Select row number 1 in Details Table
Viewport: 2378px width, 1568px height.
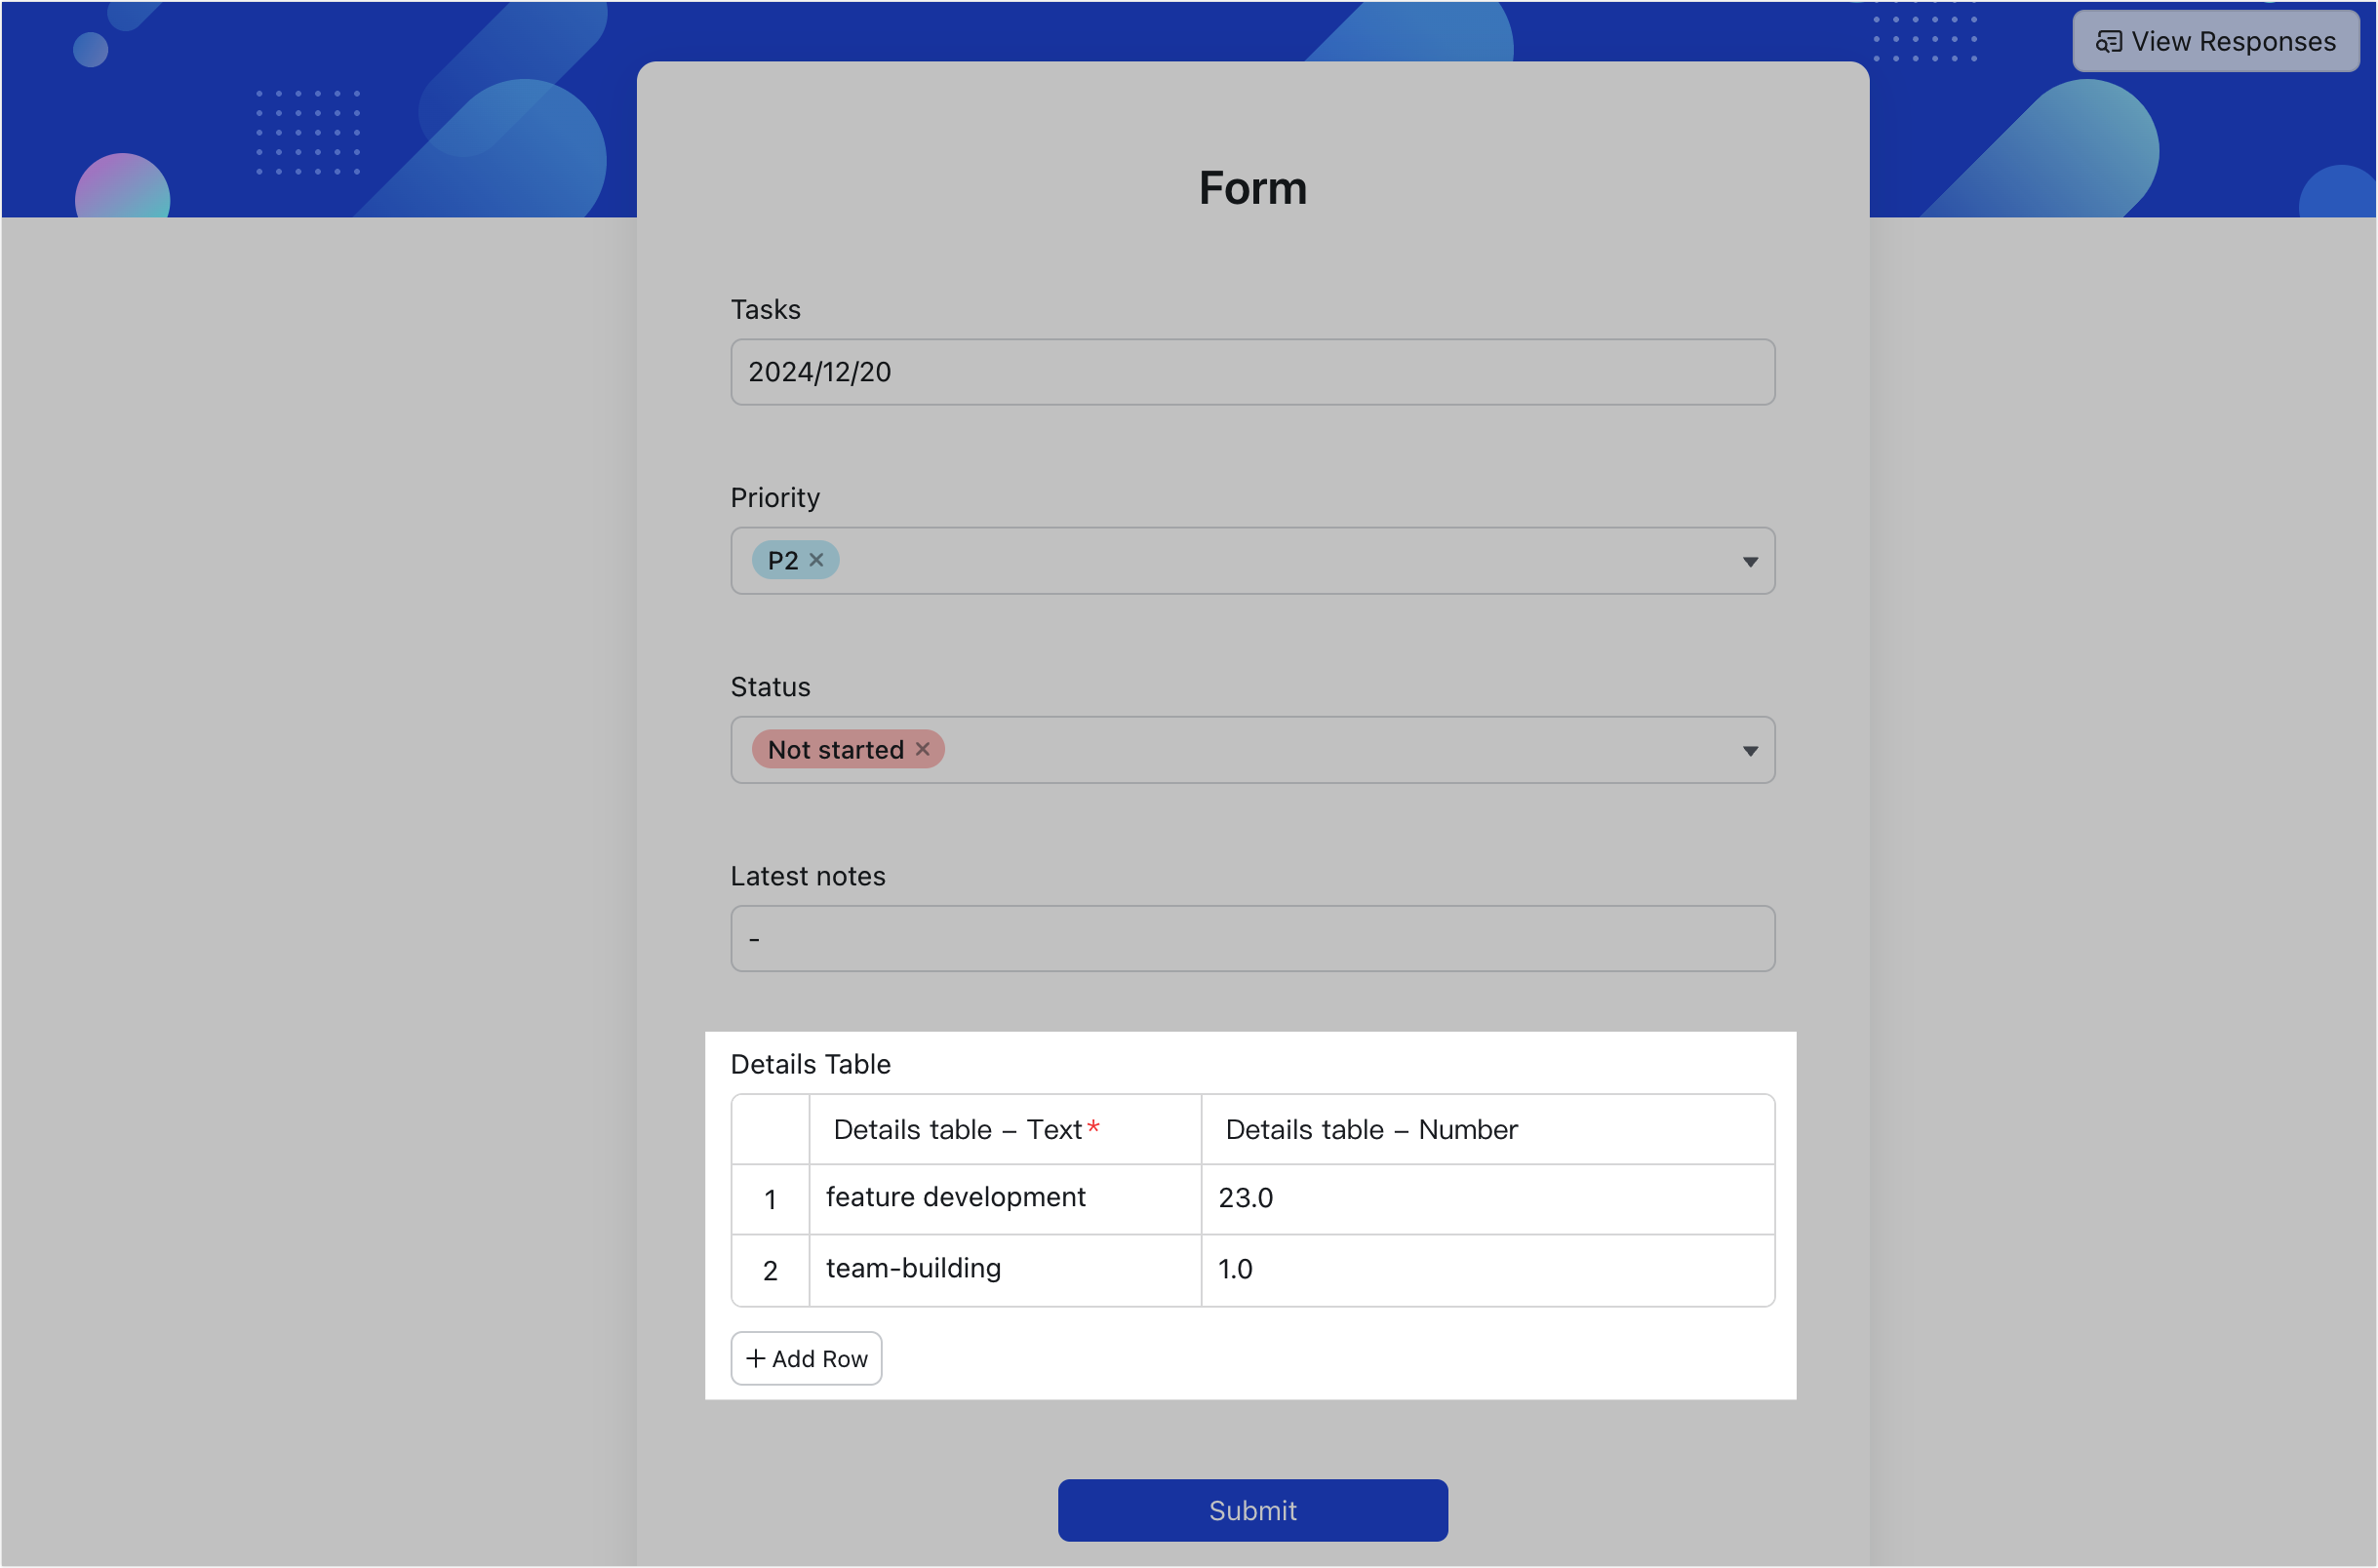click(x=770, y=1200)
